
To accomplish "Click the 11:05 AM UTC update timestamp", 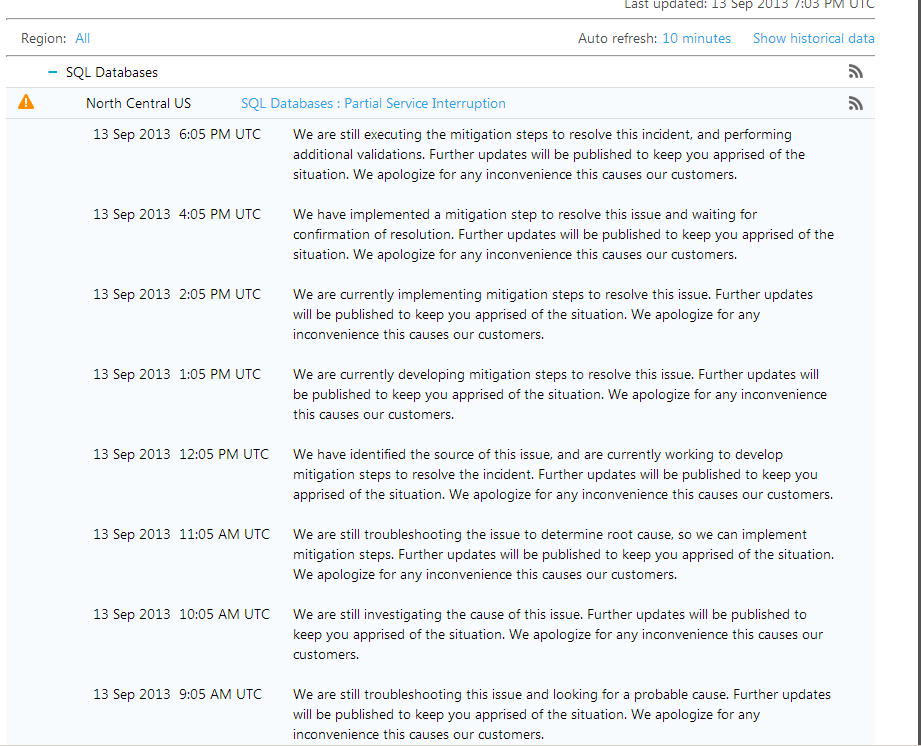I will pos(181,534).
